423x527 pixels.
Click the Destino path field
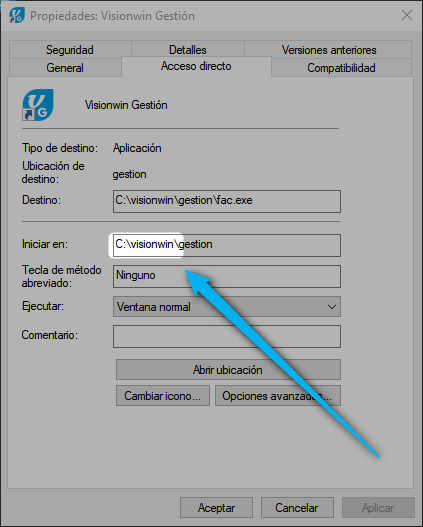227,201
